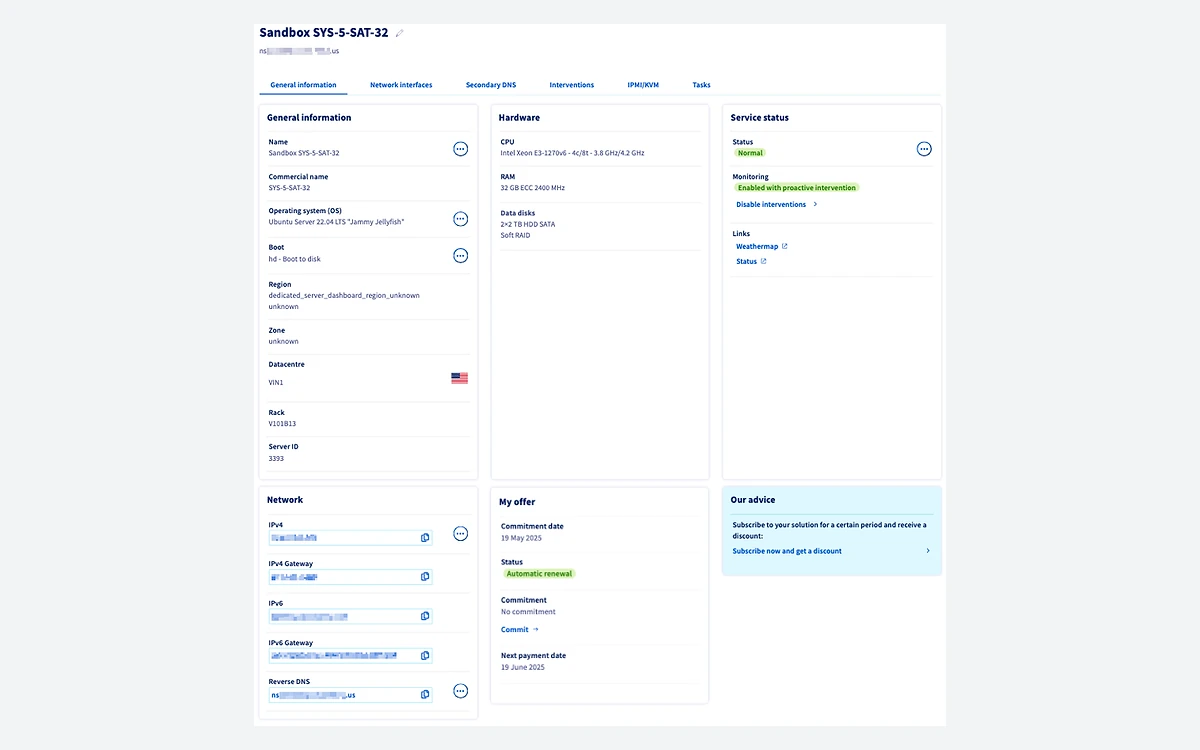Switch to the General information tab
Screen dimensions: 1200x750
coord(303,85)
